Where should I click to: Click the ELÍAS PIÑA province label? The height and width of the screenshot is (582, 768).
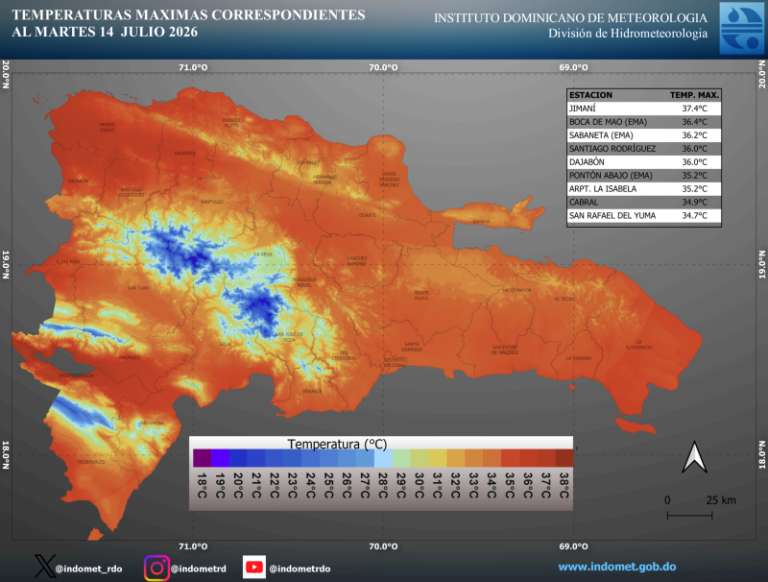pos(68,262)
